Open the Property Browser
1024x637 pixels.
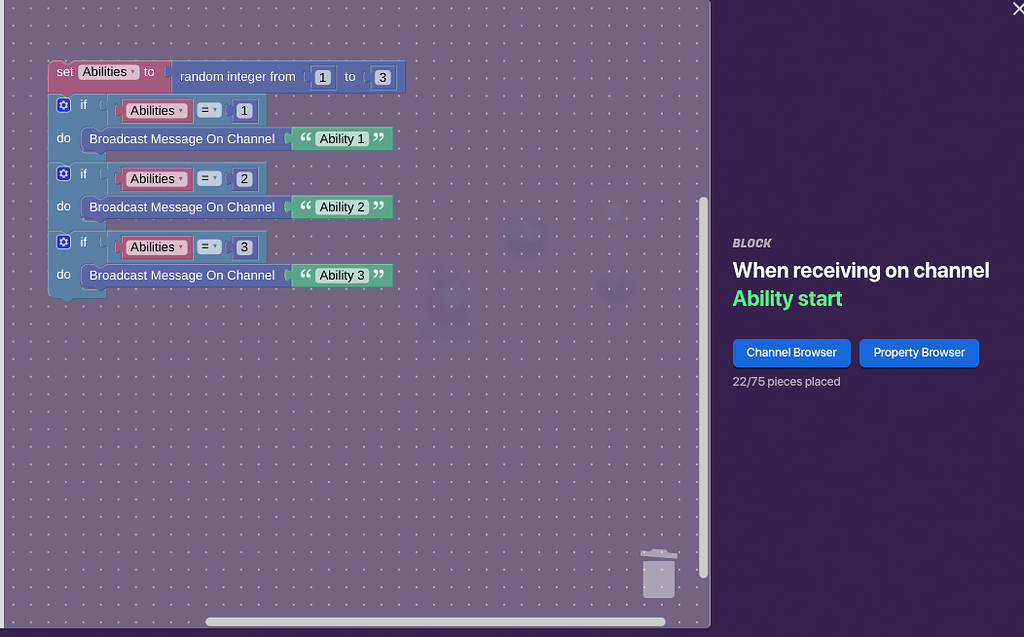coord(918,353)
